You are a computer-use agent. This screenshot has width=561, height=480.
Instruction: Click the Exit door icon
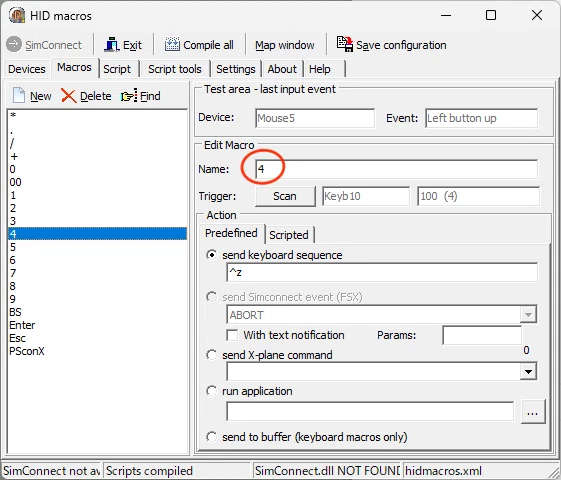pos(112,44)
